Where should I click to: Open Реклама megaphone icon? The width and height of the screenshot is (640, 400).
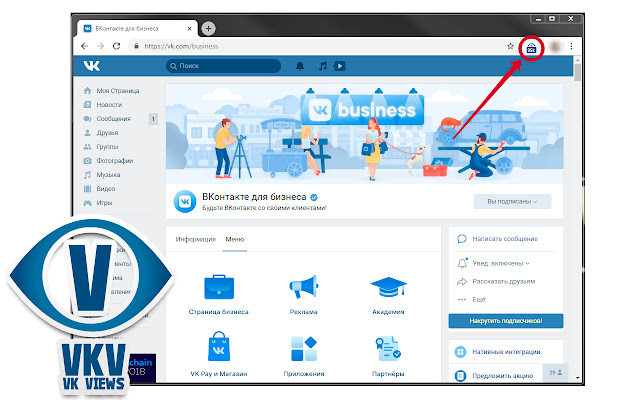(x=303, y=287)
